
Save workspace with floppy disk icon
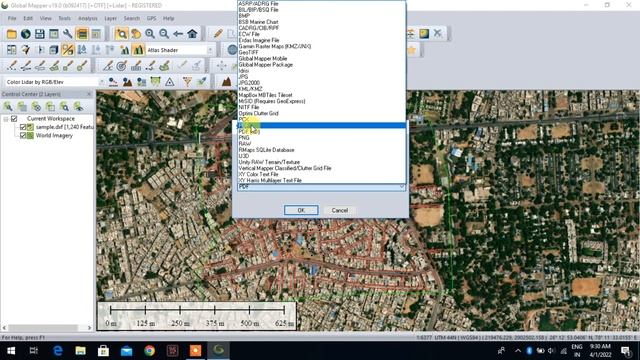[x=40, y=34]
